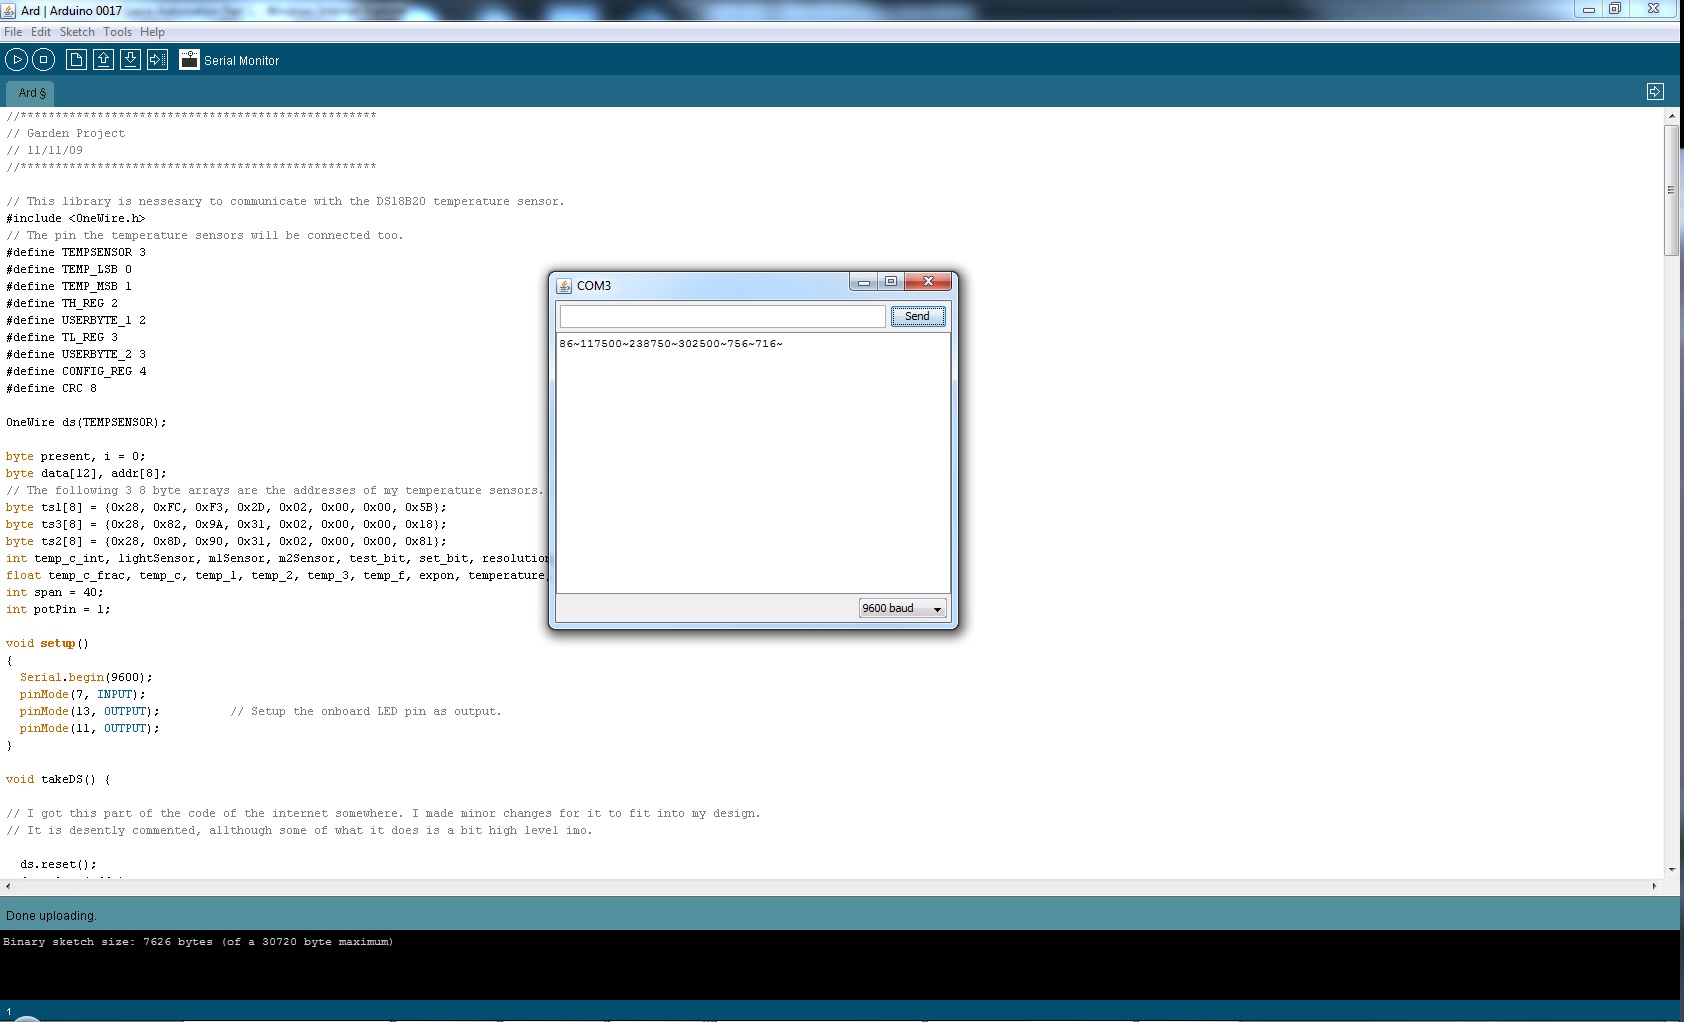The height and width of the screenshot is (1022, 1684).
Task: Click the 'void setup()' line
Action: [x=47, y=643]
